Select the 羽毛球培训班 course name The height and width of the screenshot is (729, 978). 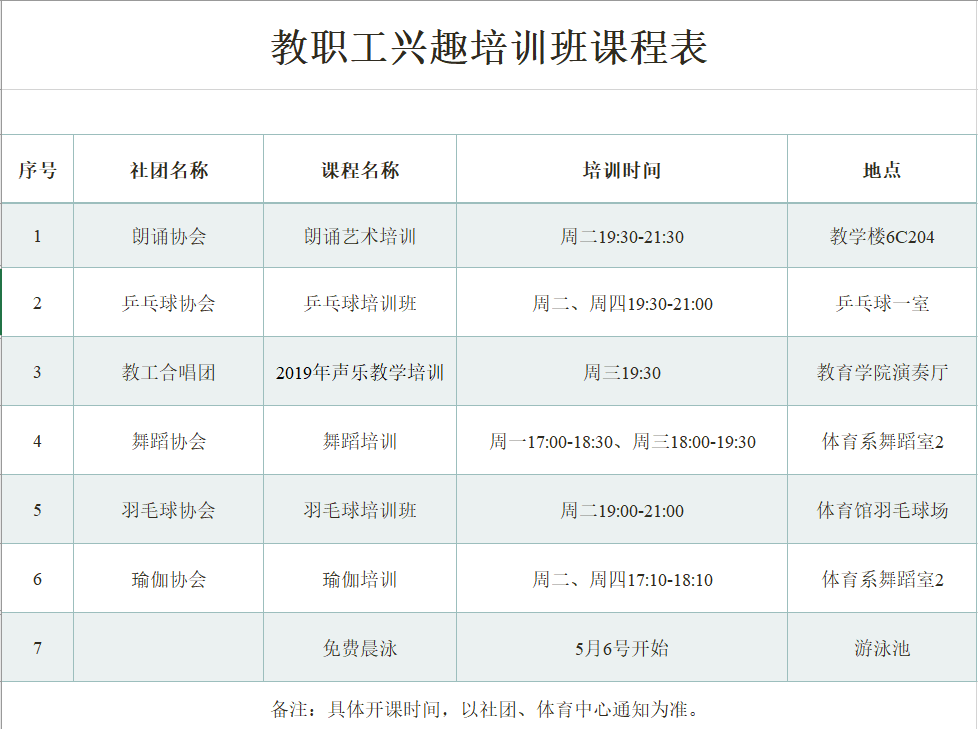click(x=360, y=509)
